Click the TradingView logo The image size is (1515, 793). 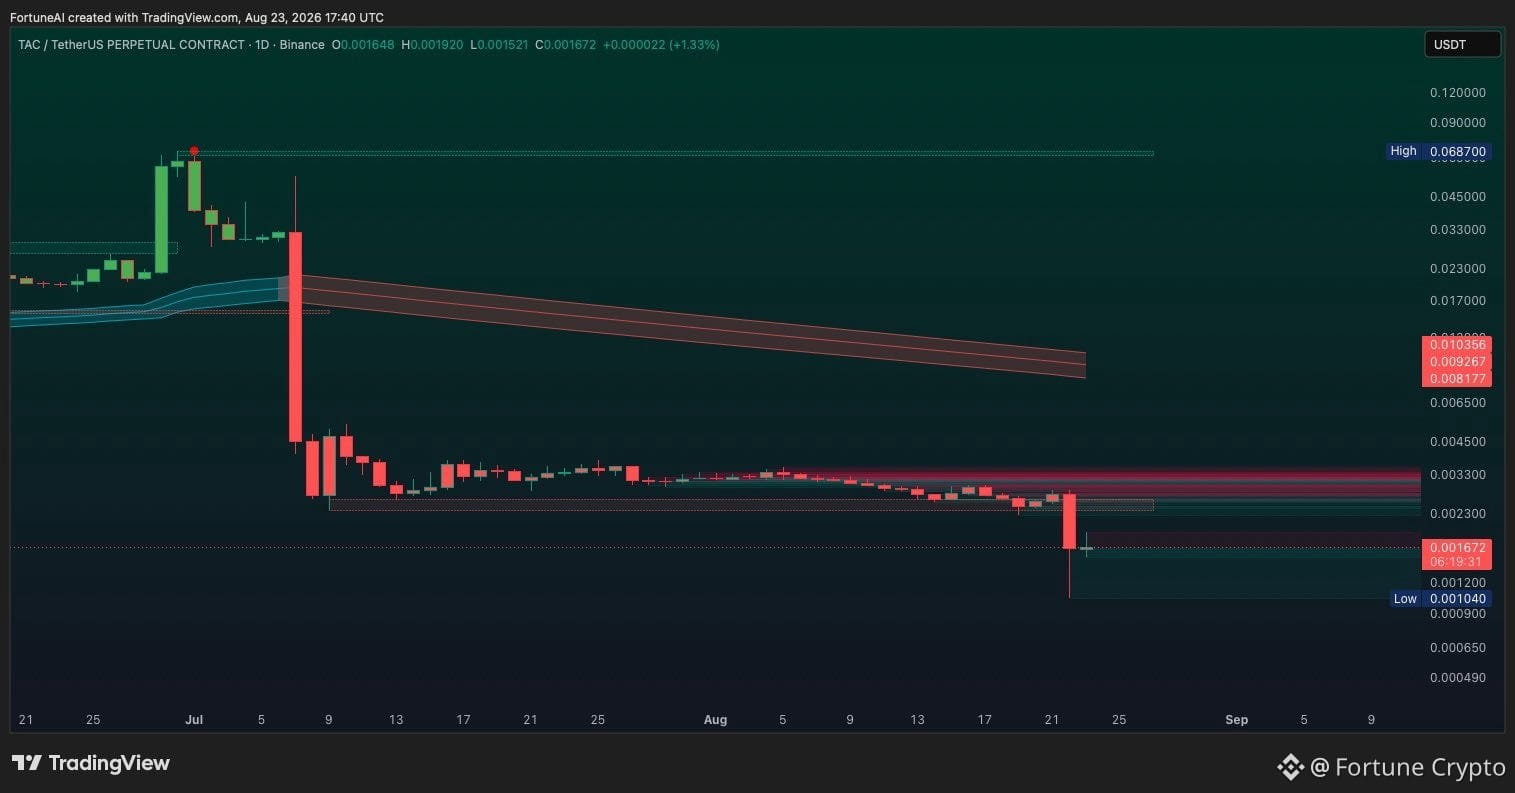pos(91,763)
